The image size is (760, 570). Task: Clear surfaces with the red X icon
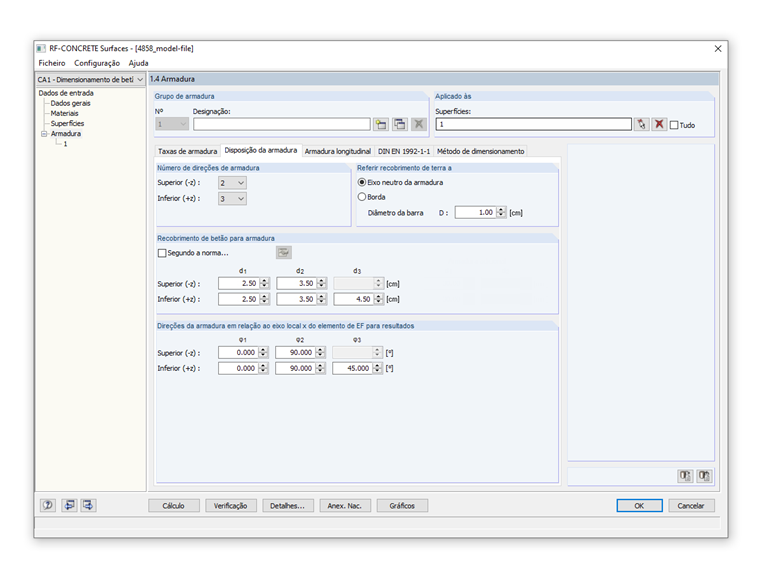click(659, 125)
